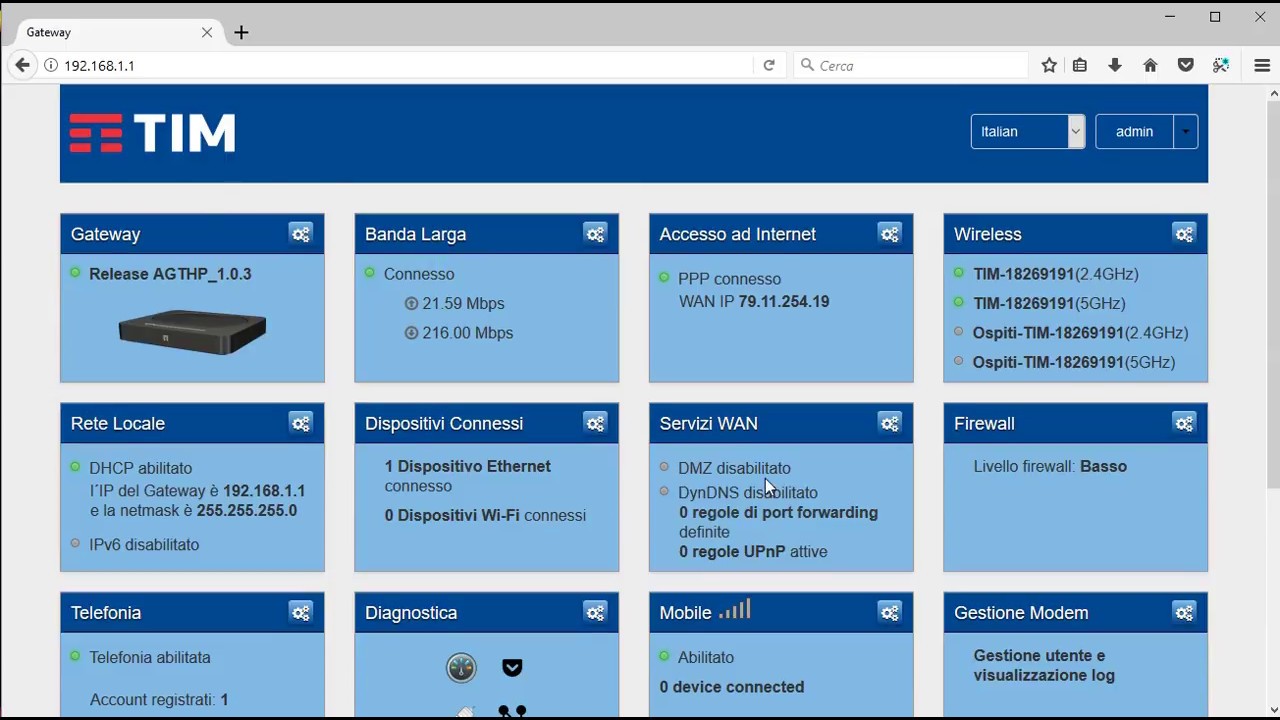
Task: Open the Servizi WAN card title
Action: [x=708, y=423]
